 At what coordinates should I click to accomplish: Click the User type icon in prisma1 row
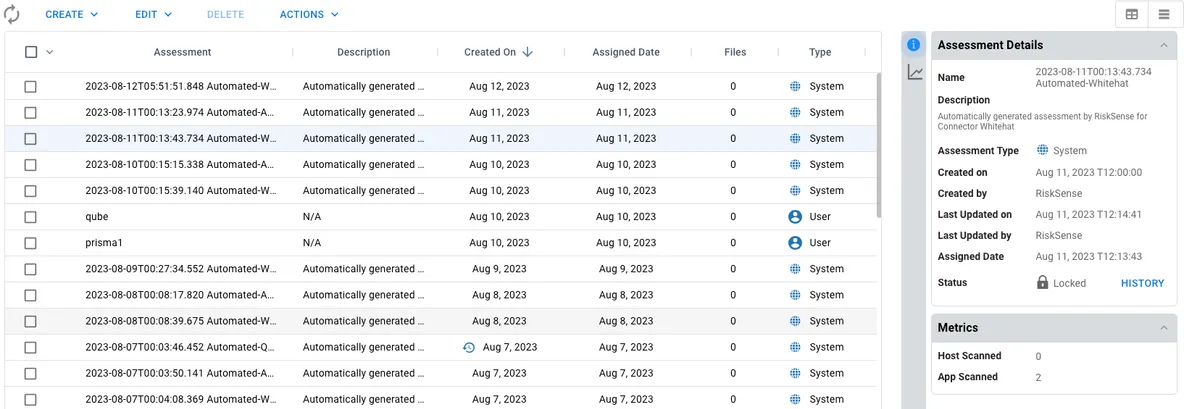pyautogui.click(x=794, y=243)
